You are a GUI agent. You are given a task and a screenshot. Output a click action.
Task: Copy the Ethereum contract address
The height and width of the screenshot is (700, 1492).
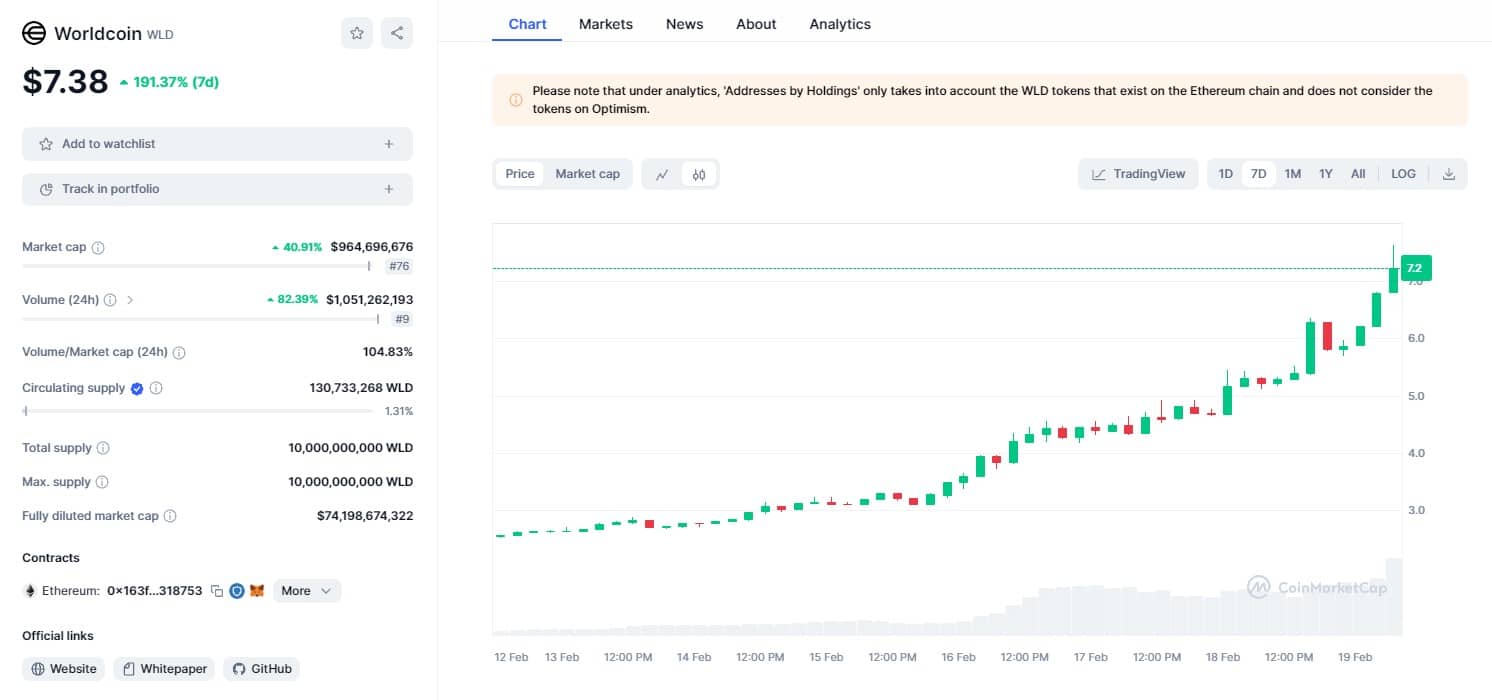[216, 591]
